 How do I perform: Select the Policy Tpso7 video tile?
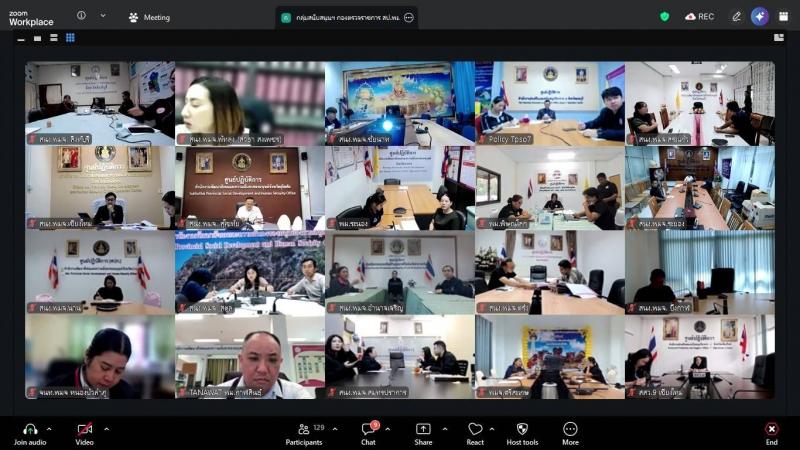coord(550,104)
